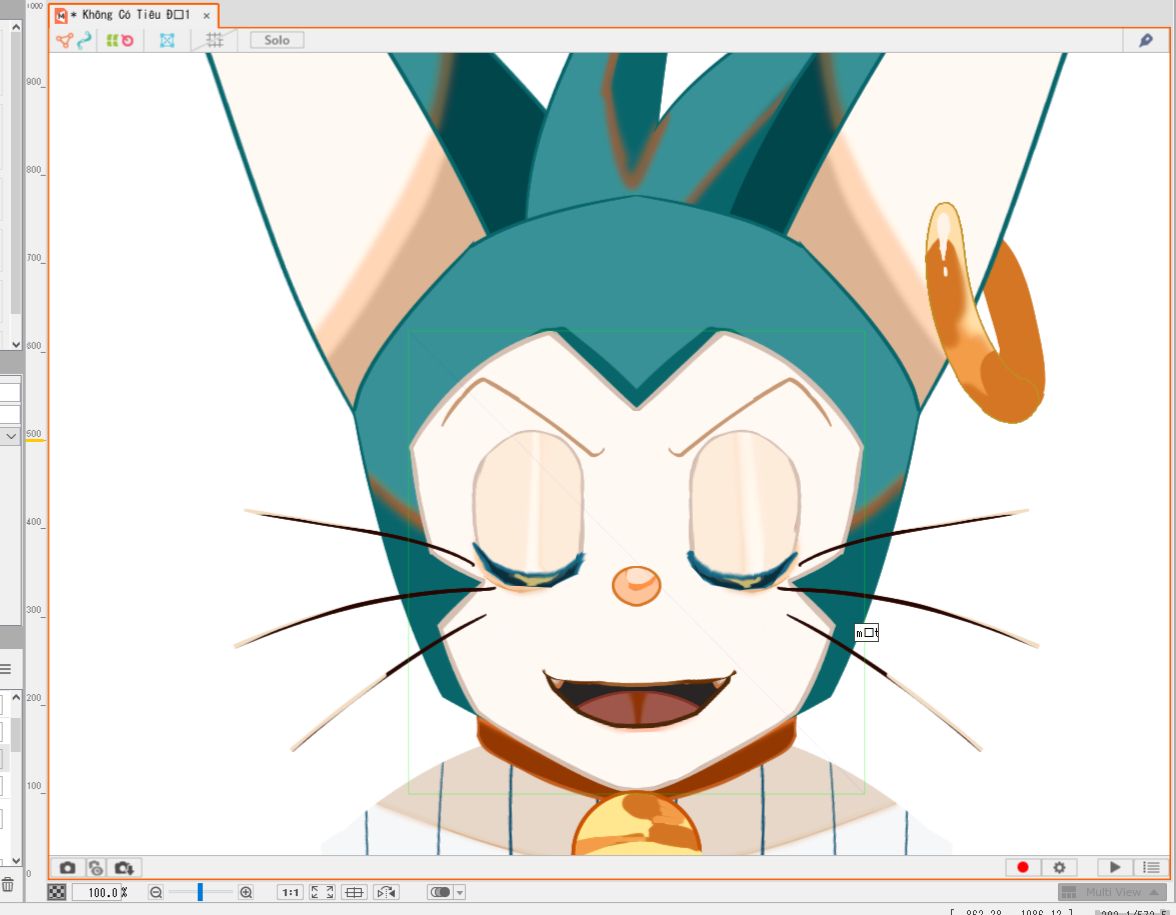Click the snapshot timer camera icon
Screen dimensions: 1176x915
tap(95, 868)
